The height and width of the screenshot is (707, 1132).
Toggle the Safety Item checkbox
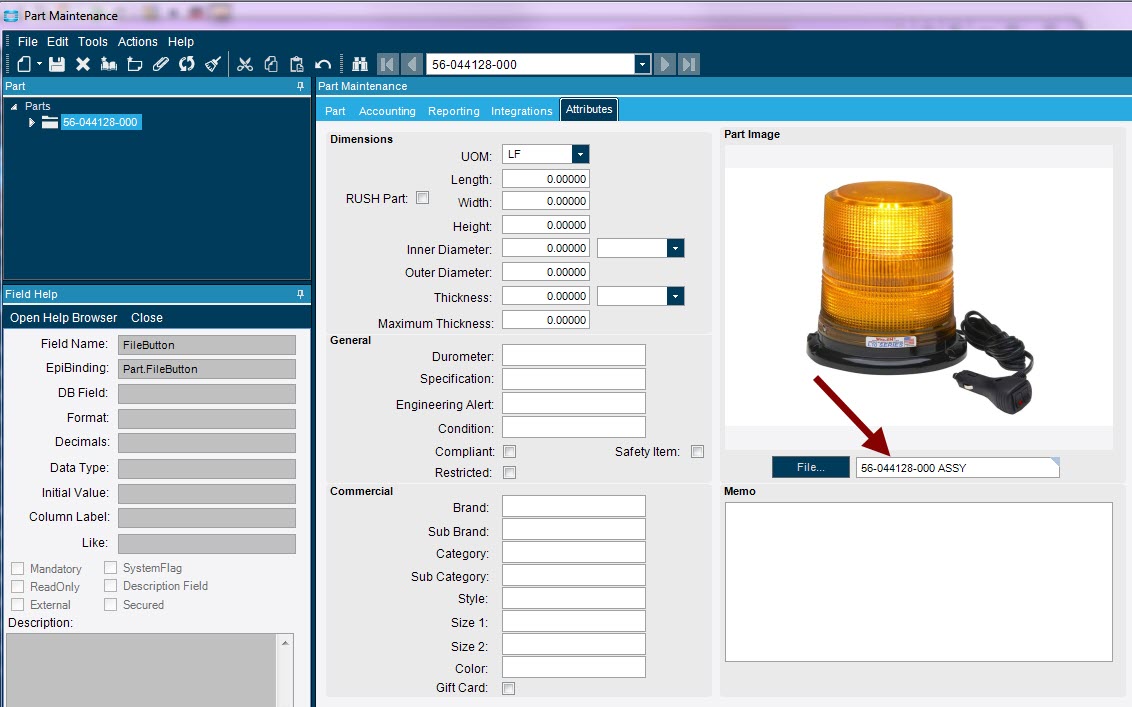tap(697, 452)
